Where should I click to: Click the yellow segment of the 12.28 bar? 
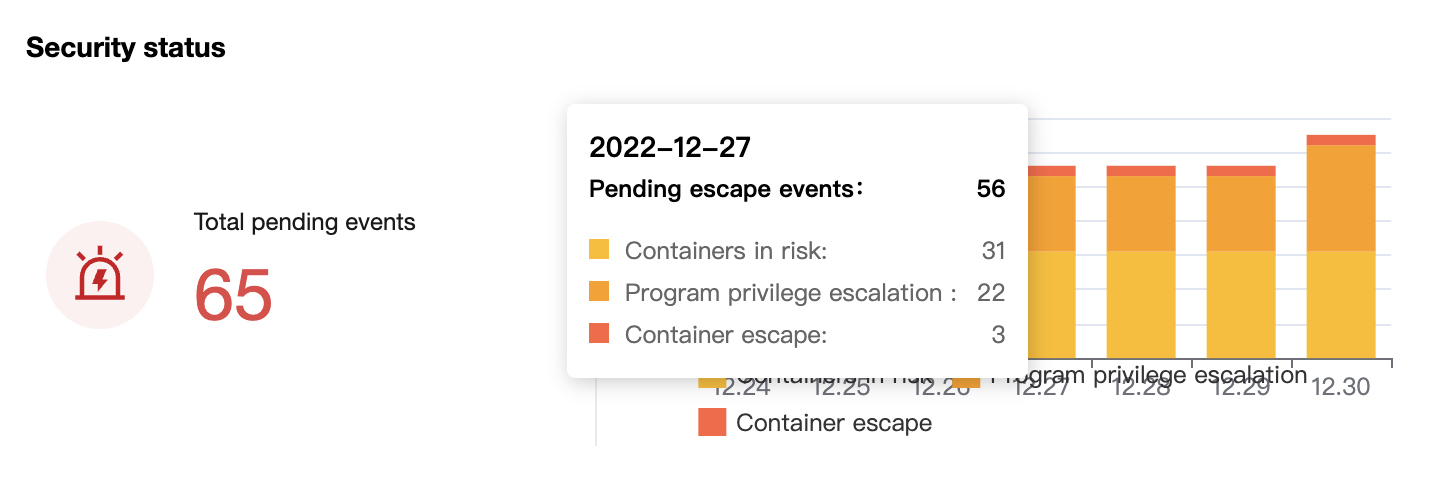tap(1141, 304)
